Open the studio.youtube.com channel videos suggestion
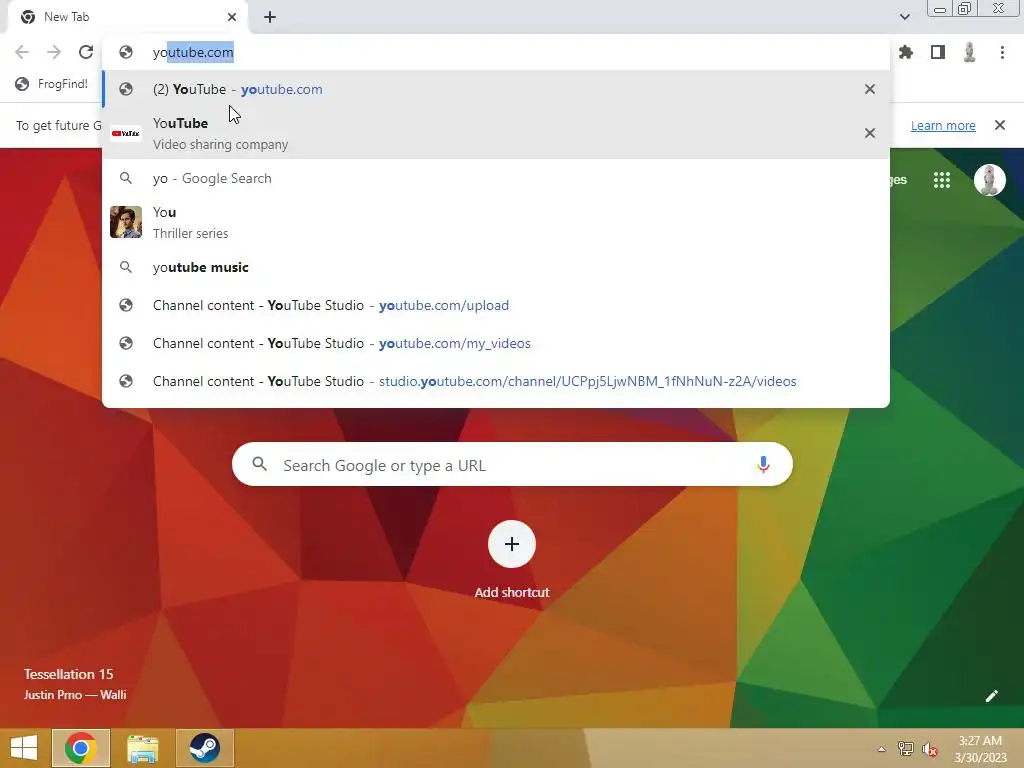This screenshot has height=768, width=1024. point(496,381)
